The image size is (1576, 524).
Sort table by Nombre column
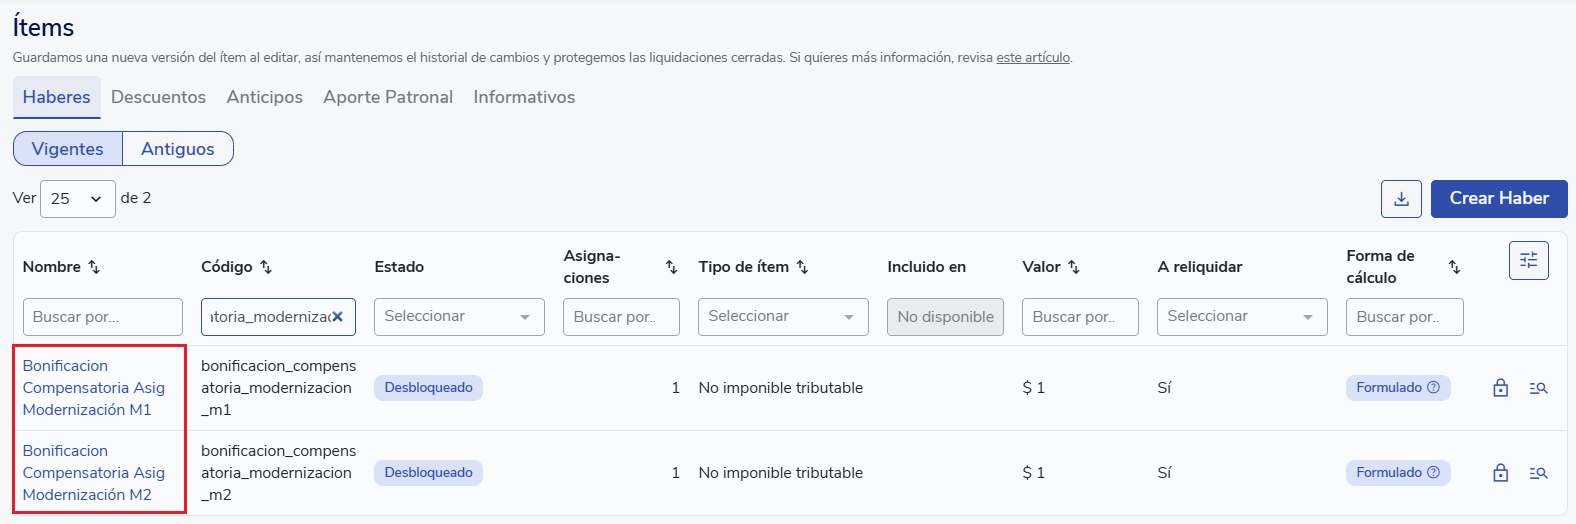[94, 267]
